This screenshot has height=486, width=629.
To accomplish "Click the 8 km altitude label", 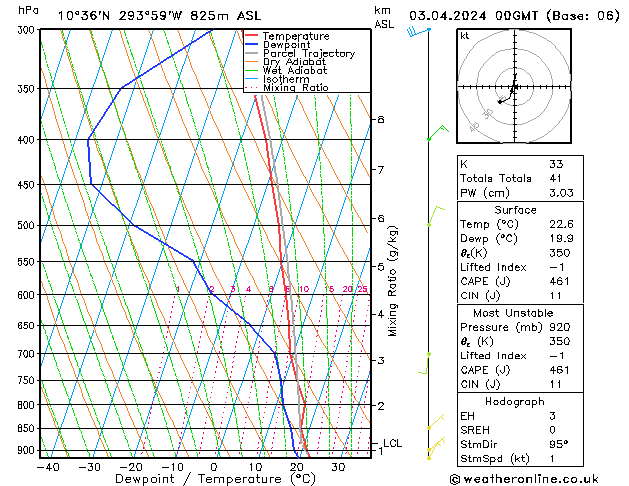I will (x=380, y=119).
